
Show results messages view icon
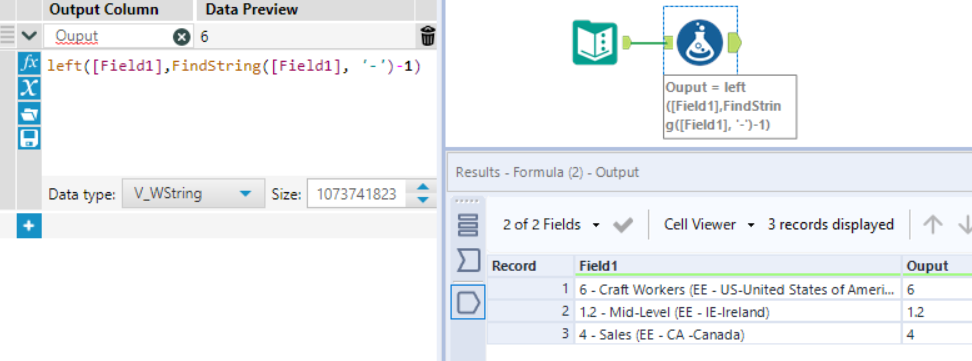pyautogui.click(x=467, y=225)
